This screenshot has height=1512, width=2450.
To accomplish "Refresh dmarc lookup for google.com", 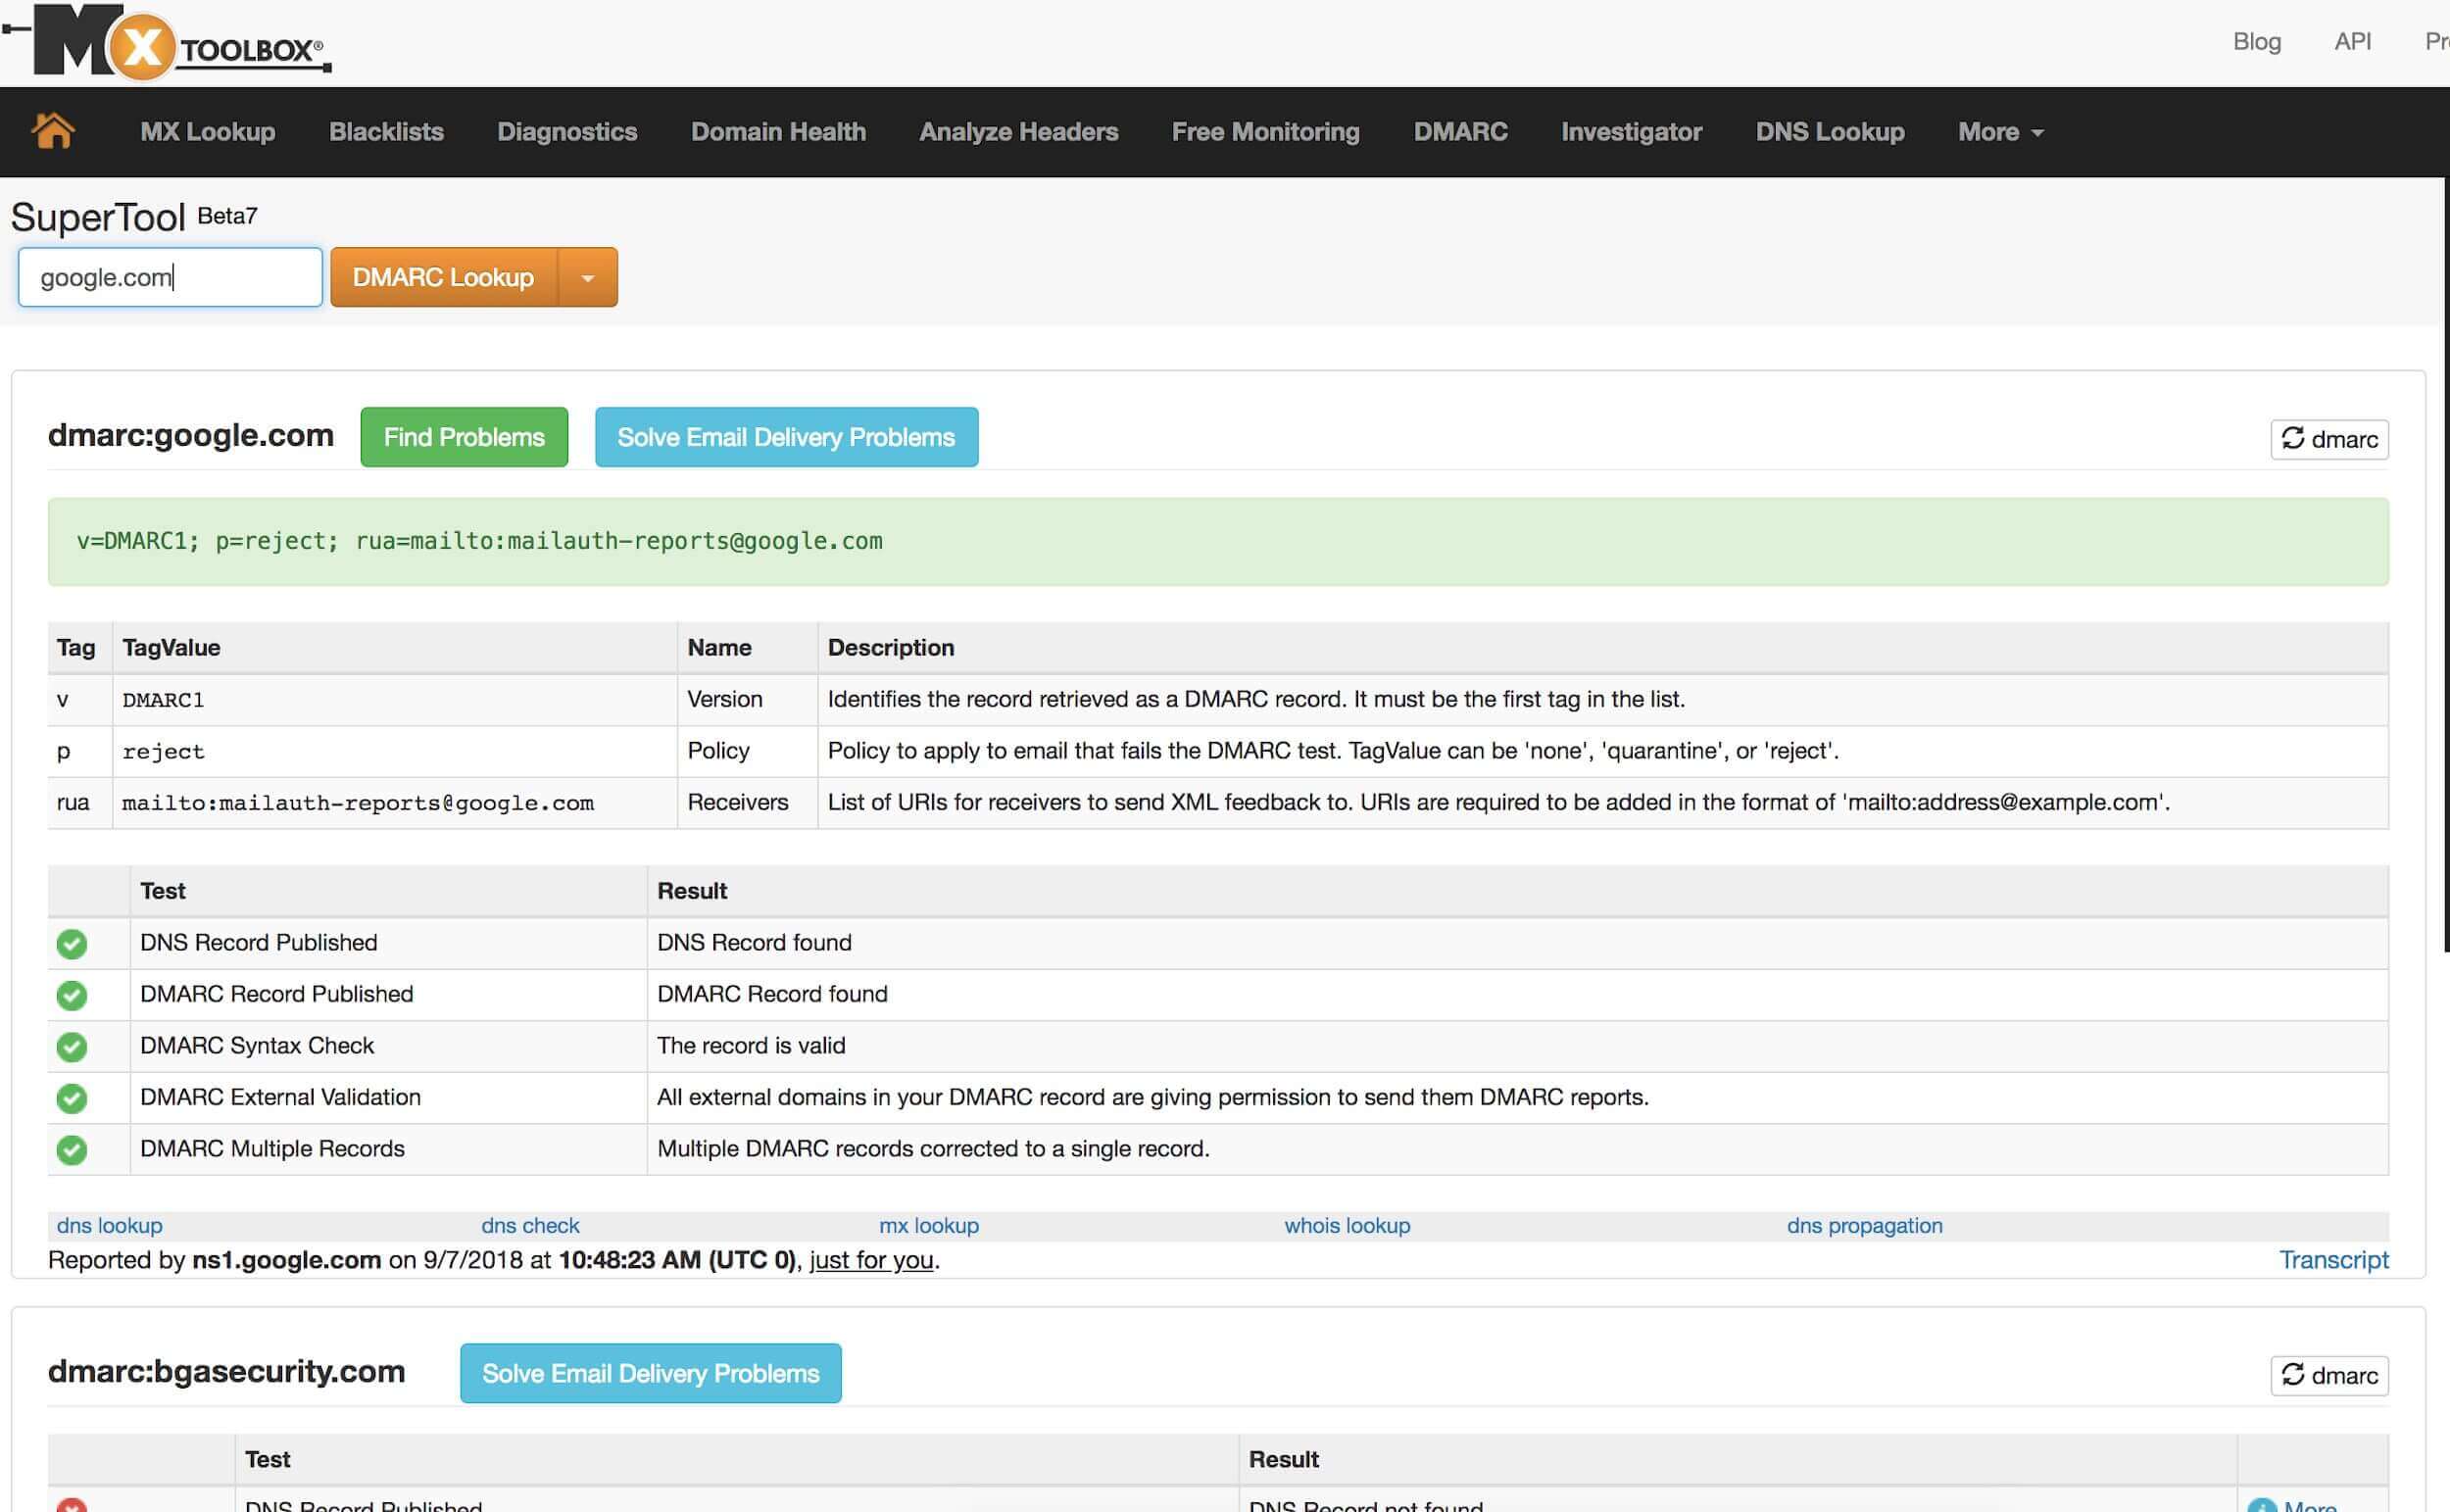I will tap(2329, 439).
